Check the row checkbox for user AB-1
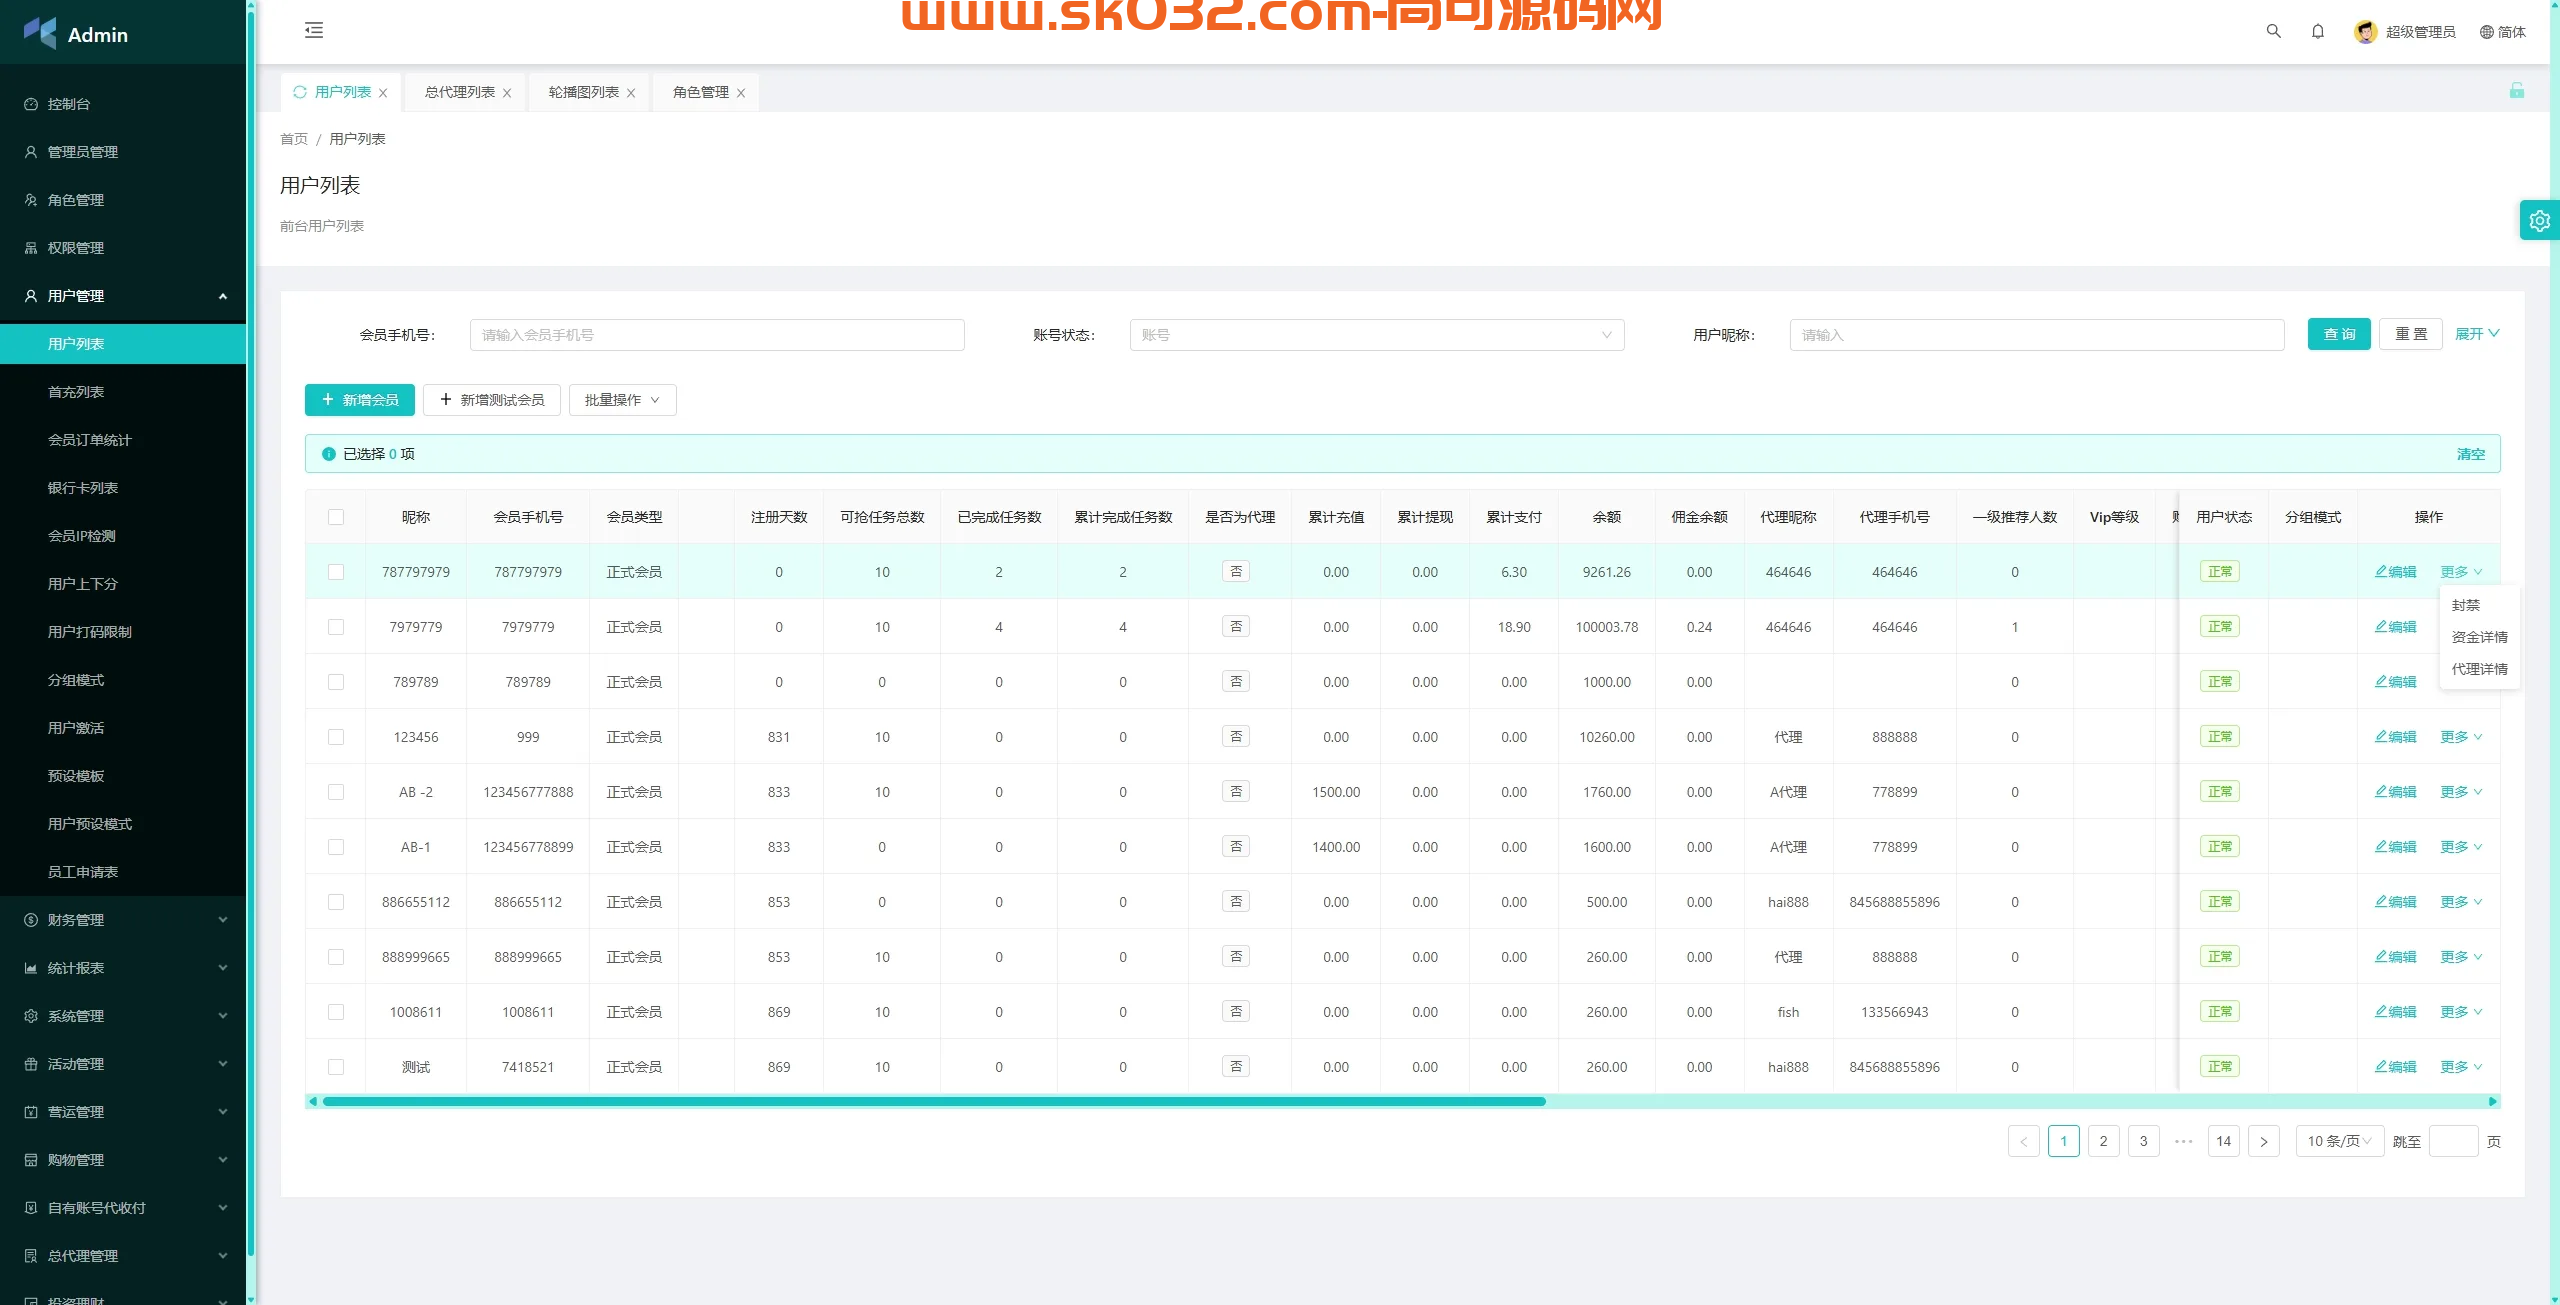Screen dimensions: 2560x1305 336,847
